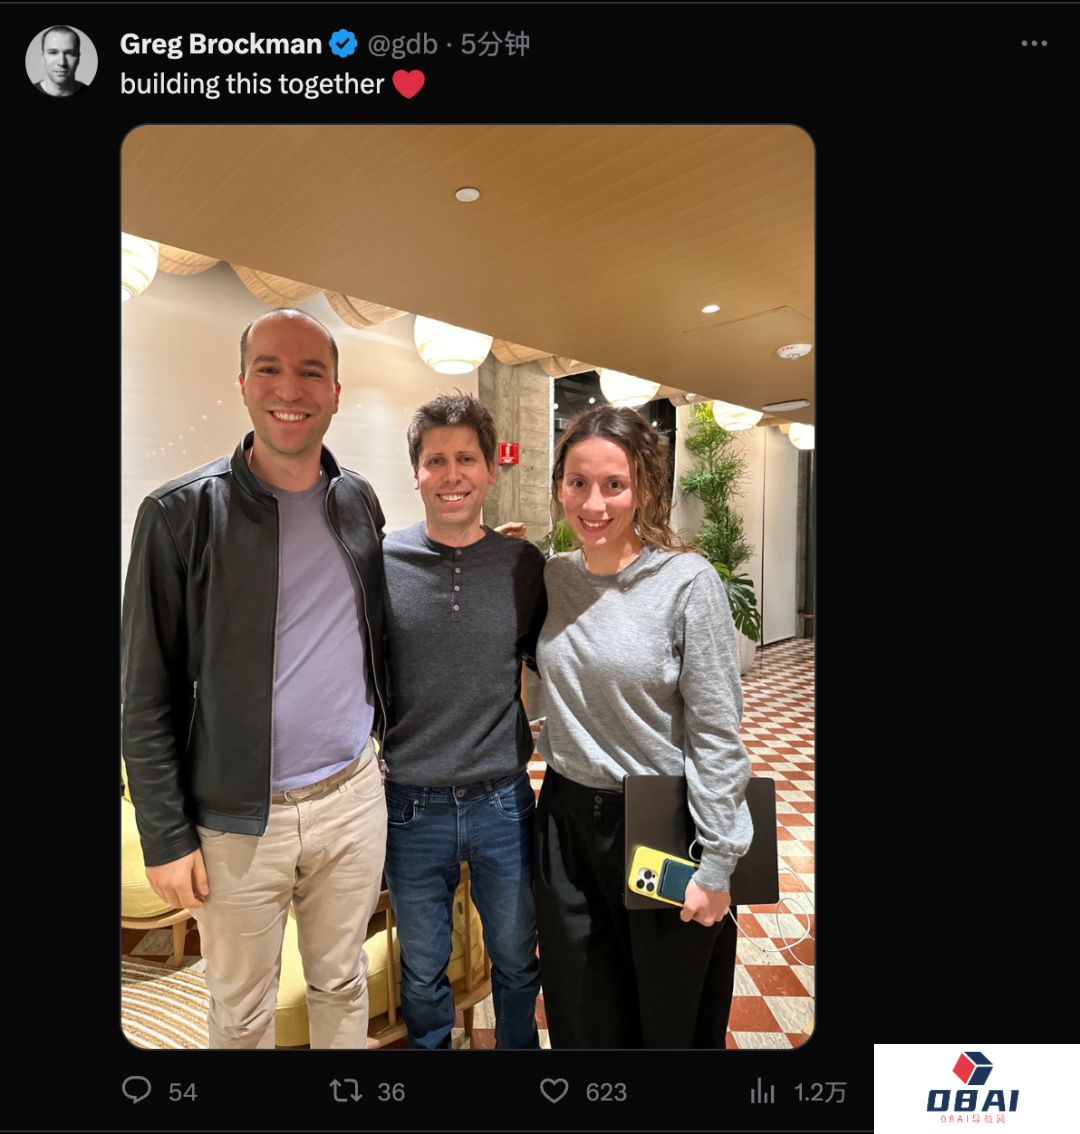Click the @gdb handle
This screenshot has height=1134, width=1080.
coord(403,44)
